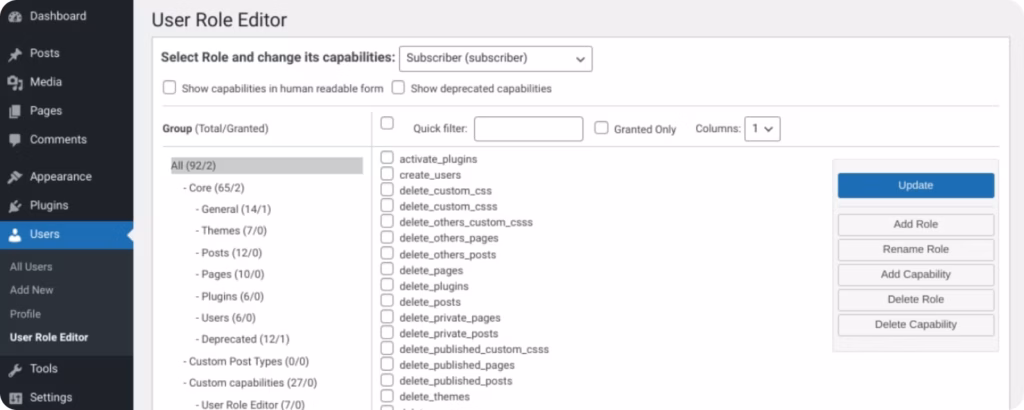Click the Users person icon

coord(15,234)
